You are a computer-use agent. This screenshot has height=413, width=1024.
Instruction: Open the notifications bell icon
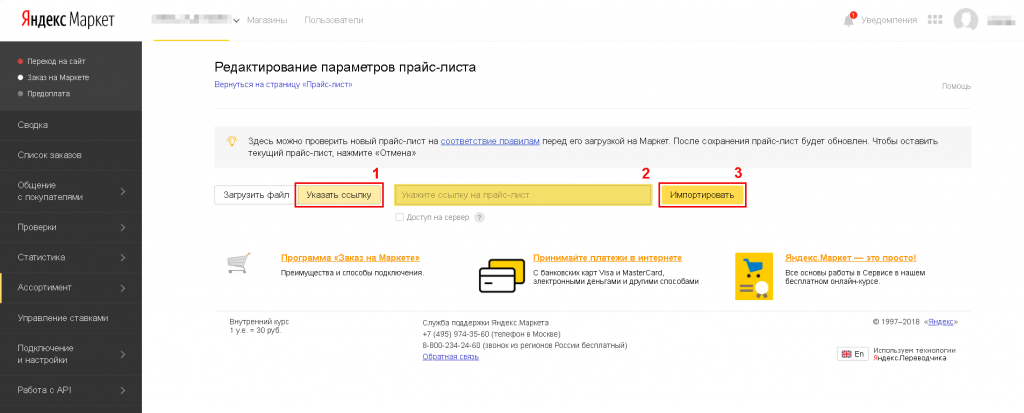pos(848,20)
